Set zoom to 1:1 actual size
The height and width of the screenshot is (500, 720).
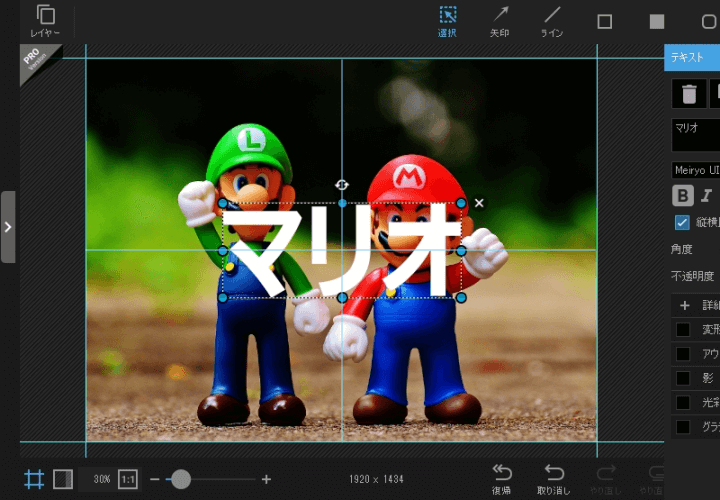pyautogui.click(x=128, y=479)
